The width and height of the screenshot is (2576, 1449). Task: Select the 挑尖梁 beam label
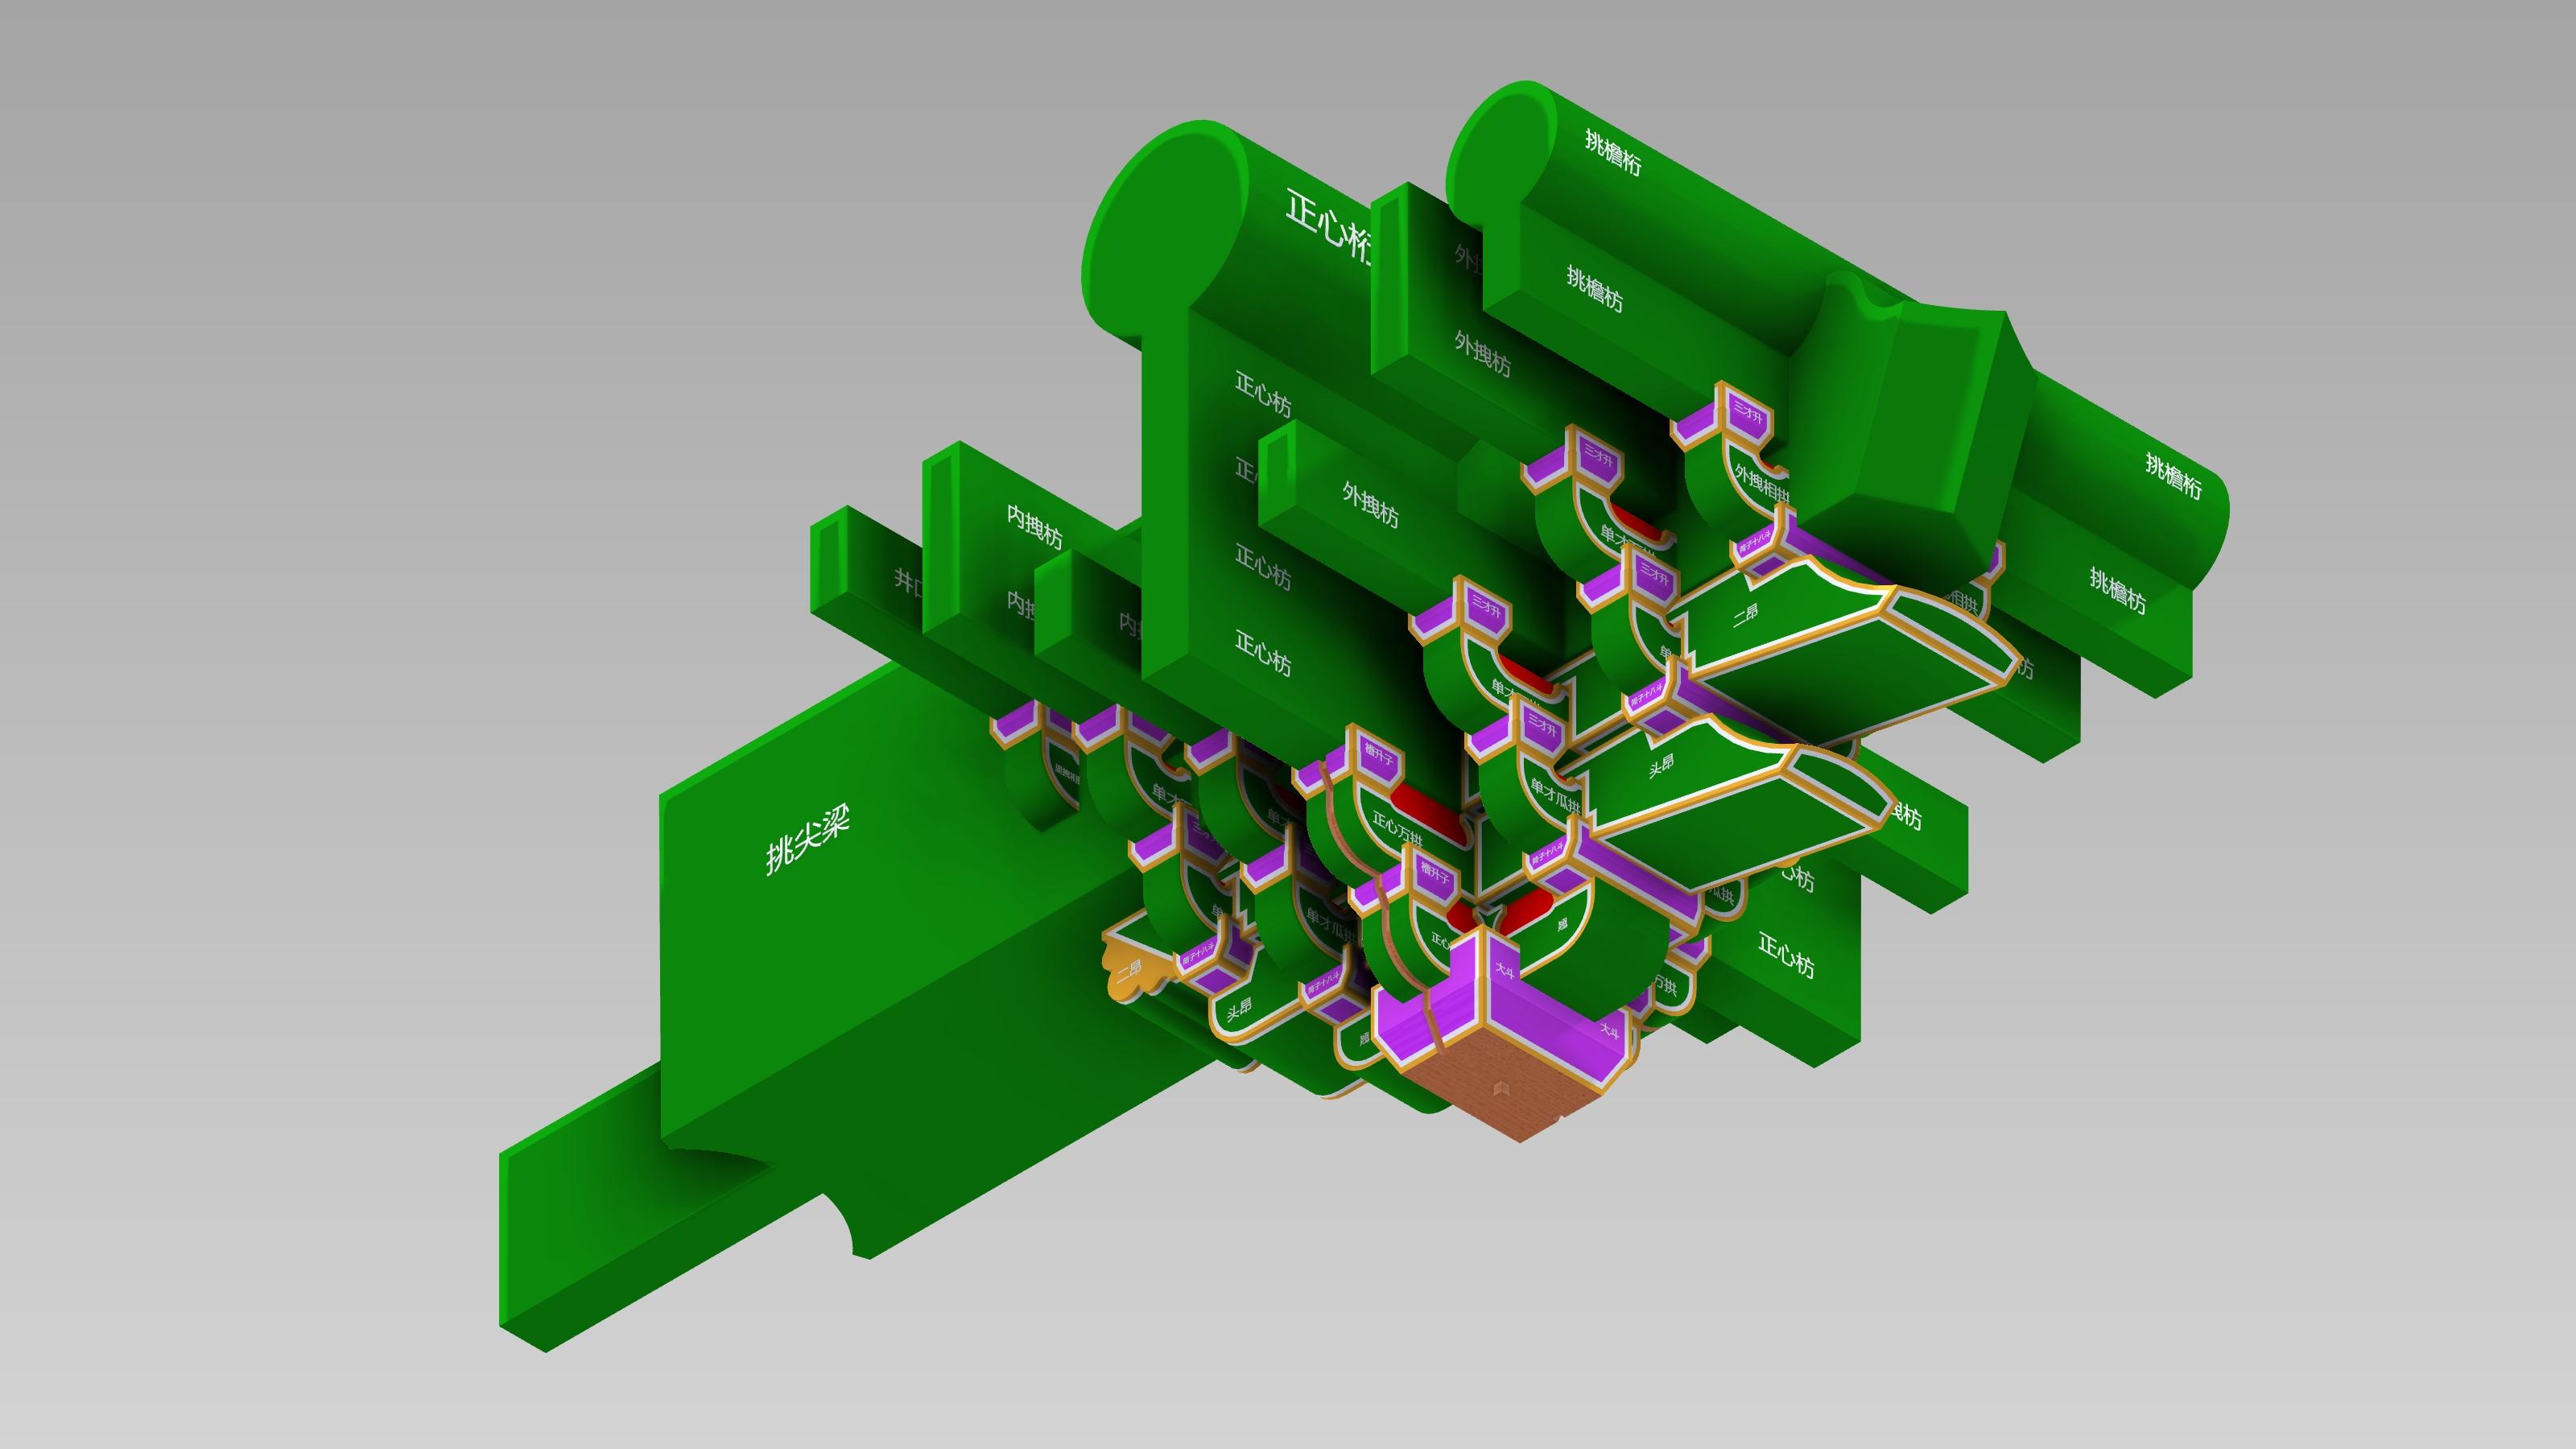coord(807,840)
